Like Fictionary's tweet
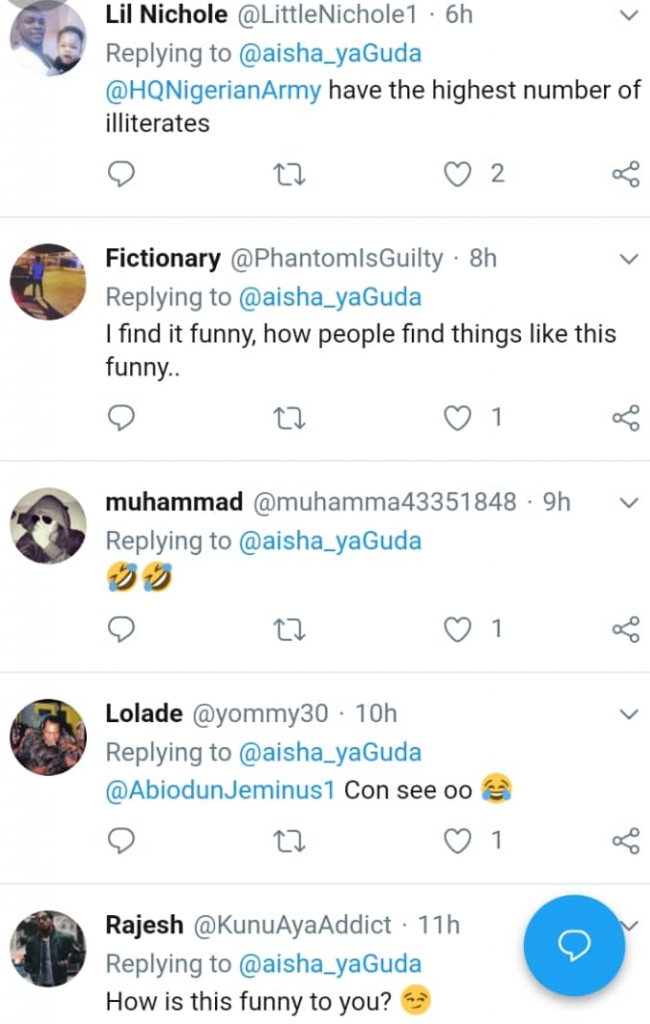Image resolution: width=650 pixels, height=1024 pixels. pos(458,418)
